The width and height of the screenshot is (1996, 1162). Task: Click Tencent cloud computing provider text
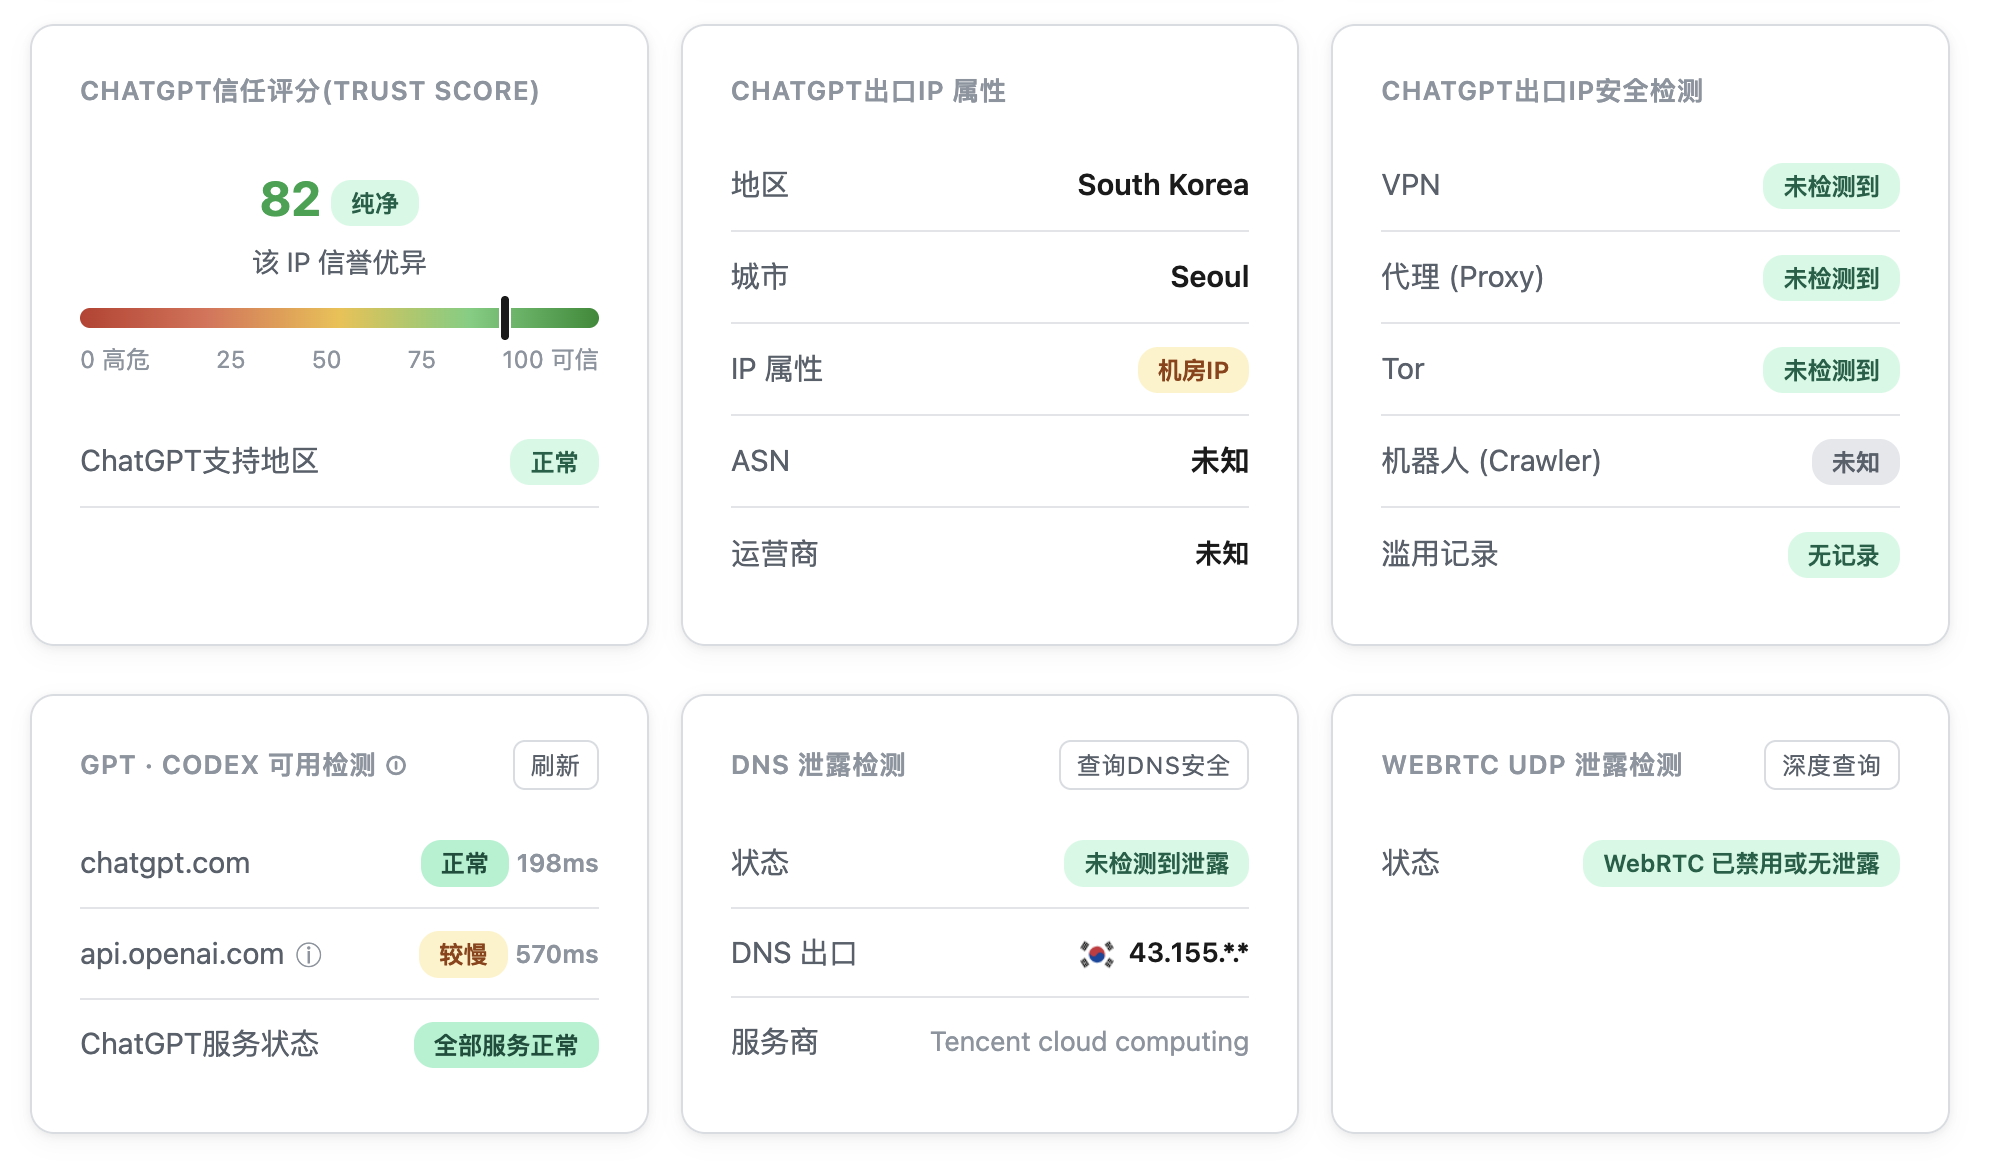(1089, 1042)
